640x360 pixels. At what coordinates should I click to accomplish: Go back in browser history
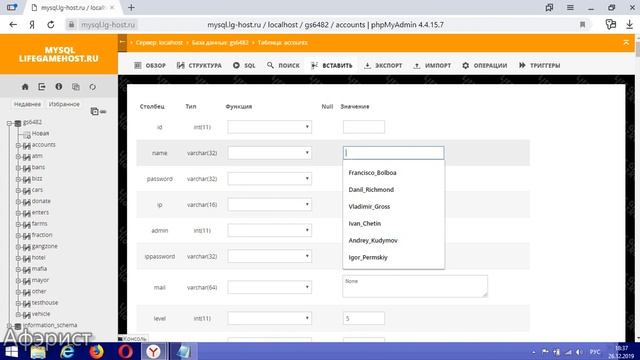[13, 24]
